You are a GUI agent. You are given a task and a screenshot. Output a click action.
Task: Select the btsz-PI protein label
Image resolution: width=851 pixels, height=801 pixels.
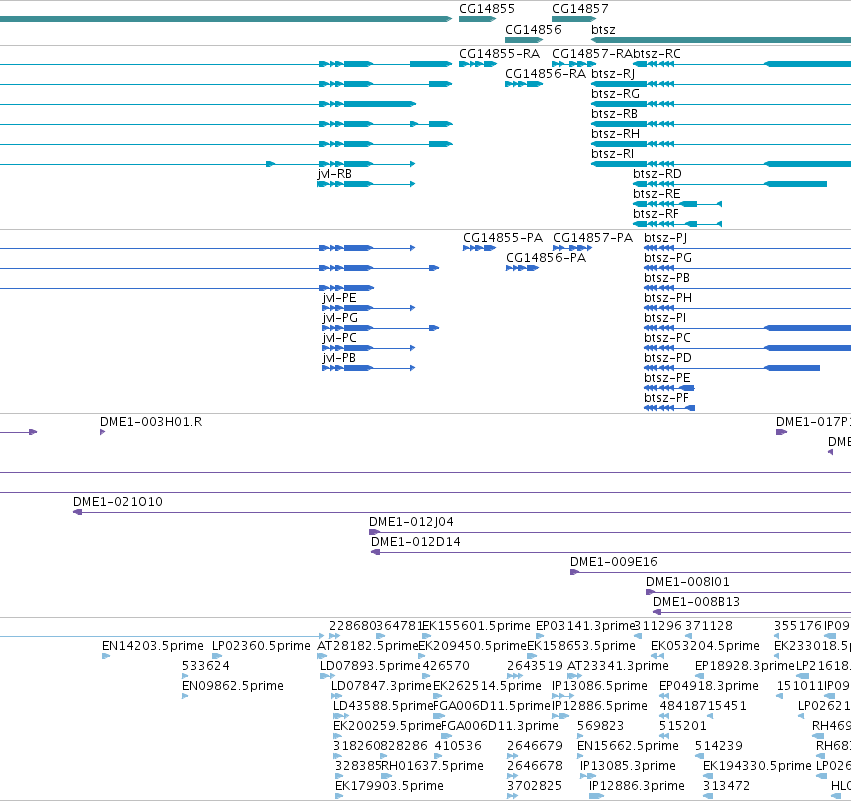(665, 318)
